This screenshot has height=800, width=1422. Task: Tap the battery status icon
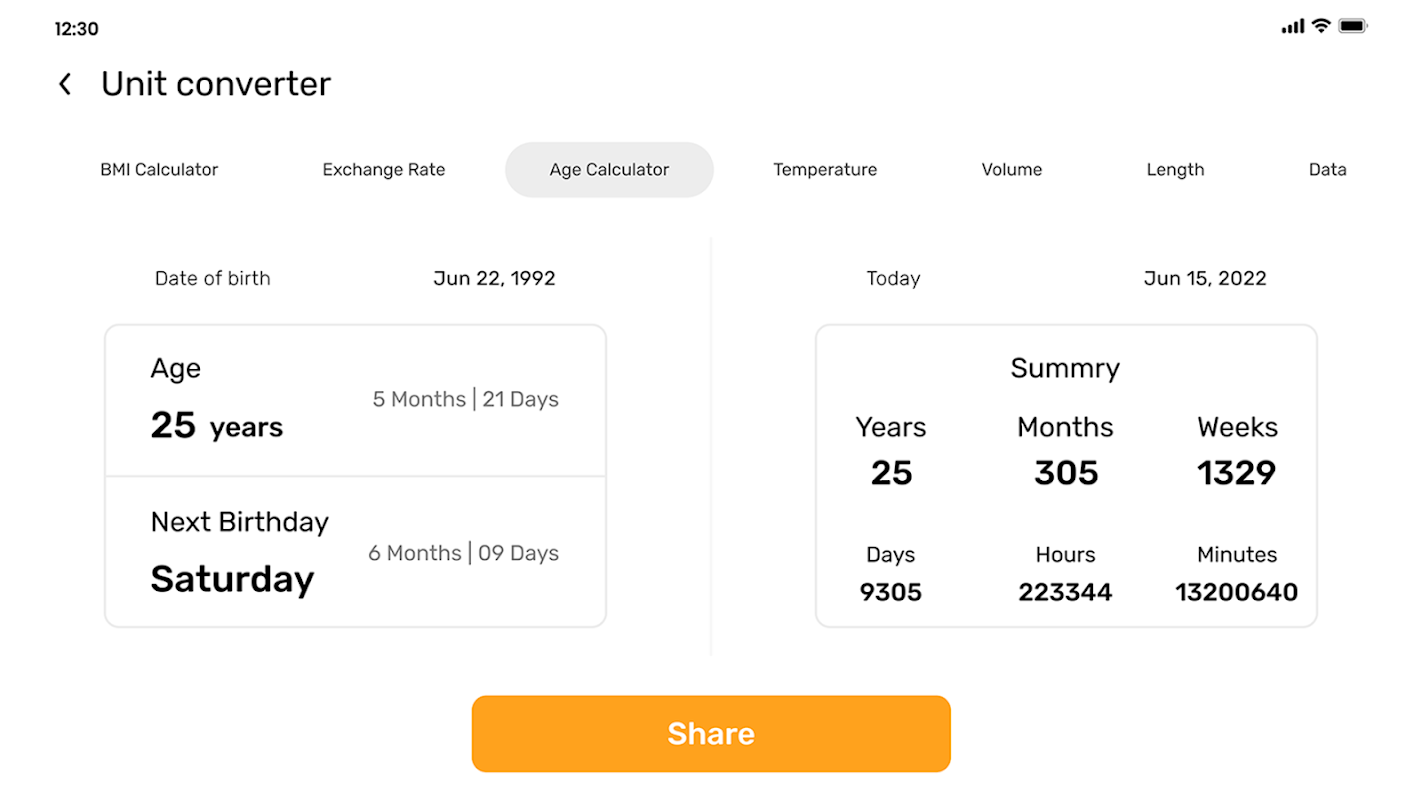[x=1352, y=26]
